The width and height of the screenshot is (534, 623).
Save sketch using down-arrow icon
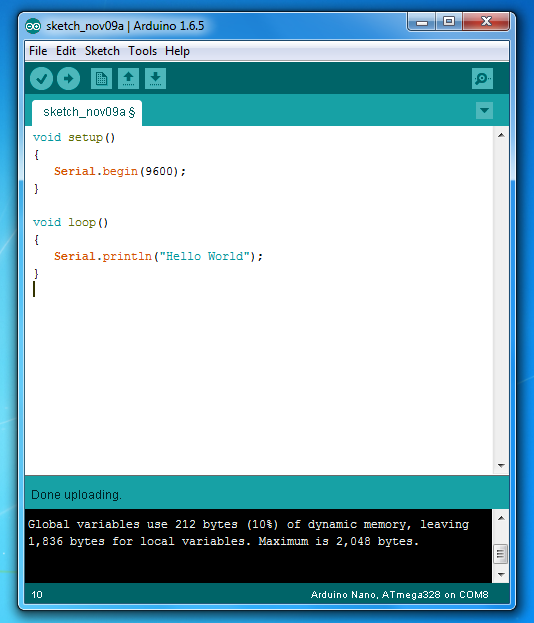tap(155, 79)
